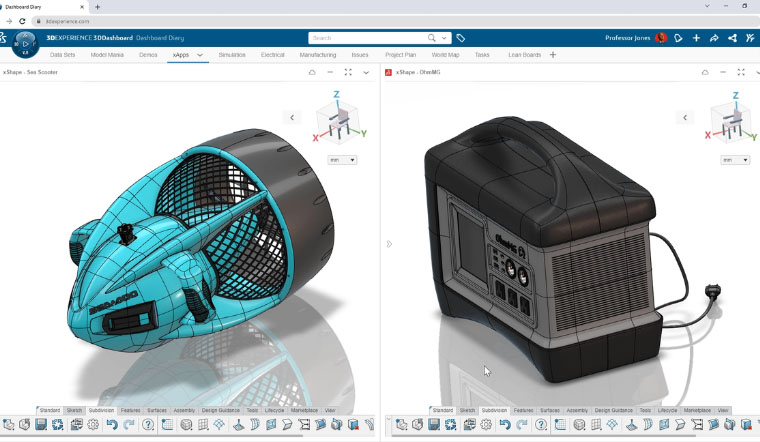Minimize the Sea Scooter widget
Screen dimensions: 760x442
330,72
